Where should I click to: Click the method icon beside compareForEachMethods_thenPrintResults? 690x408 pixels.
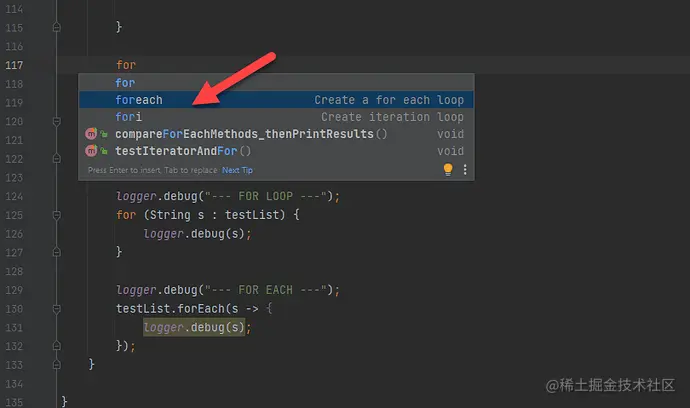pyautogui.click(x=91, y=133)
